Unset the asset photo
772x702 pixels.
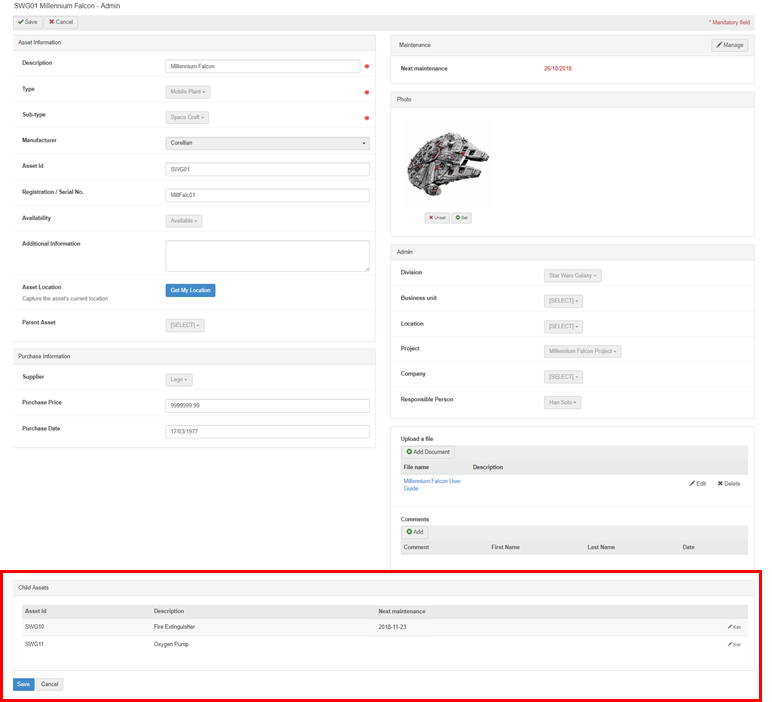tap(436, 217)
